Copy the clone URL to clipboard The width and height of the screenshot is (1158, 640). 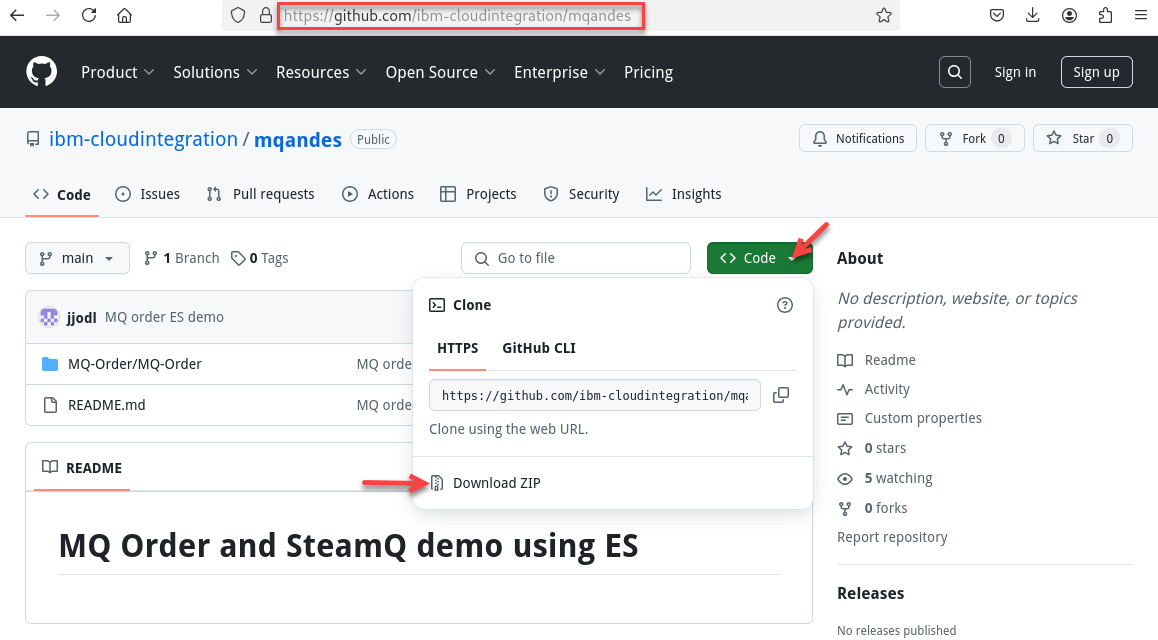point(781,395)
